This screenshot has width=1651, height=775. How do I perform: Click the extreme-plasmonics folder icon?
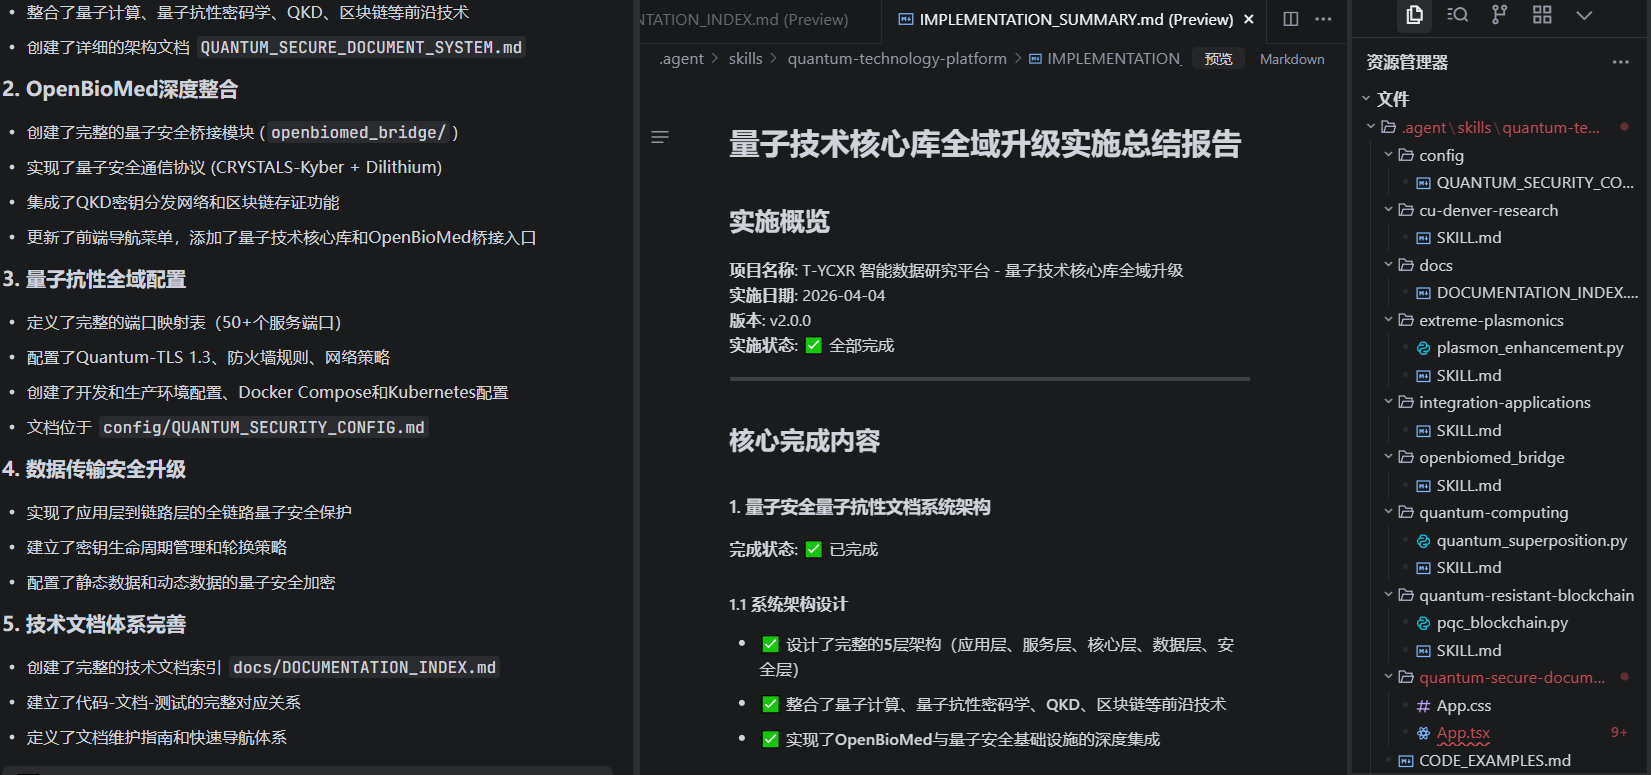click(1406, 320)
